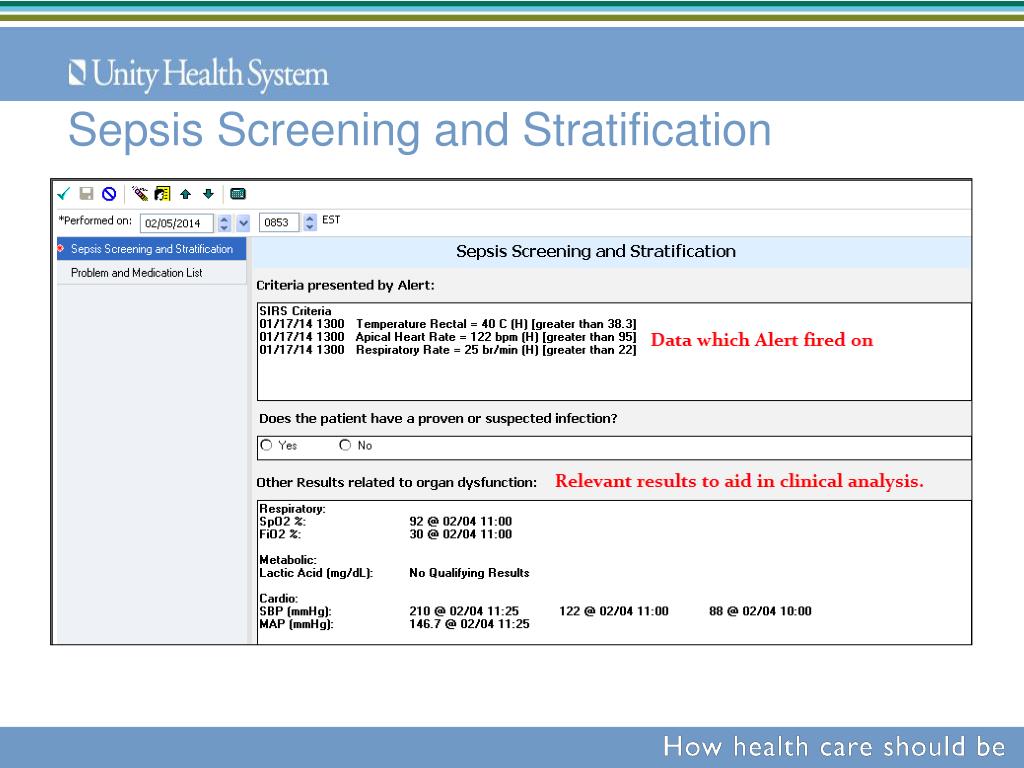
Task: Open the Problem and Medication List section
Action: click(x=152, y=273)
